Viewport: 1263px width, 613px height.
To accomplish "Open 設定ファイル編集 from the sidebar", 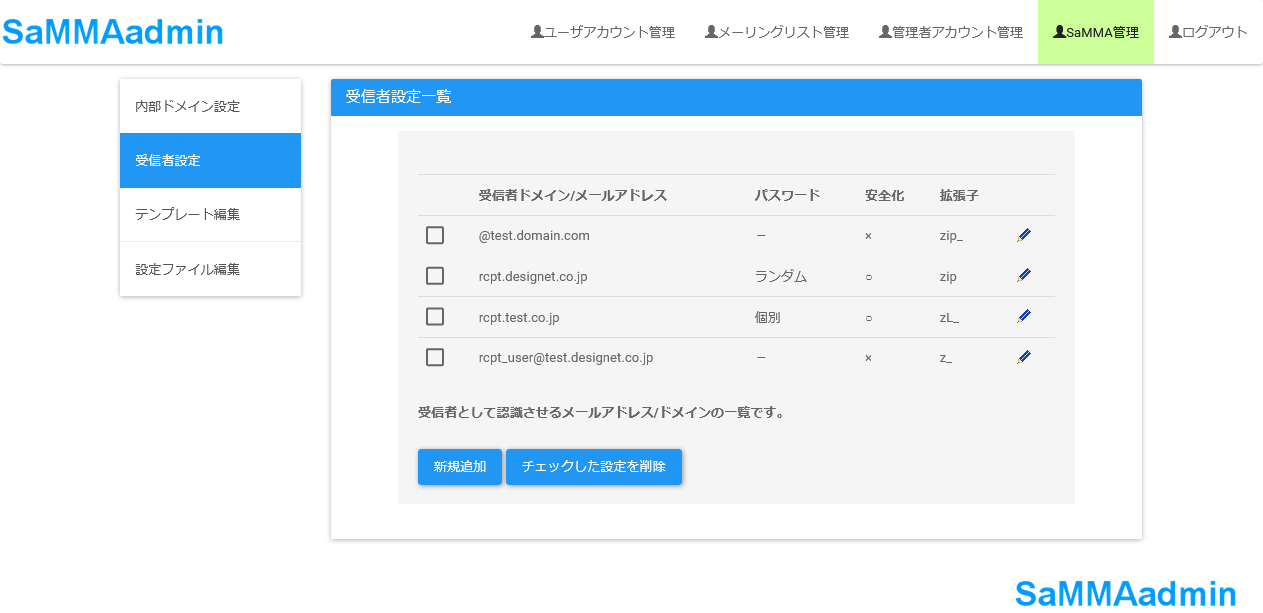I will 210,269.
